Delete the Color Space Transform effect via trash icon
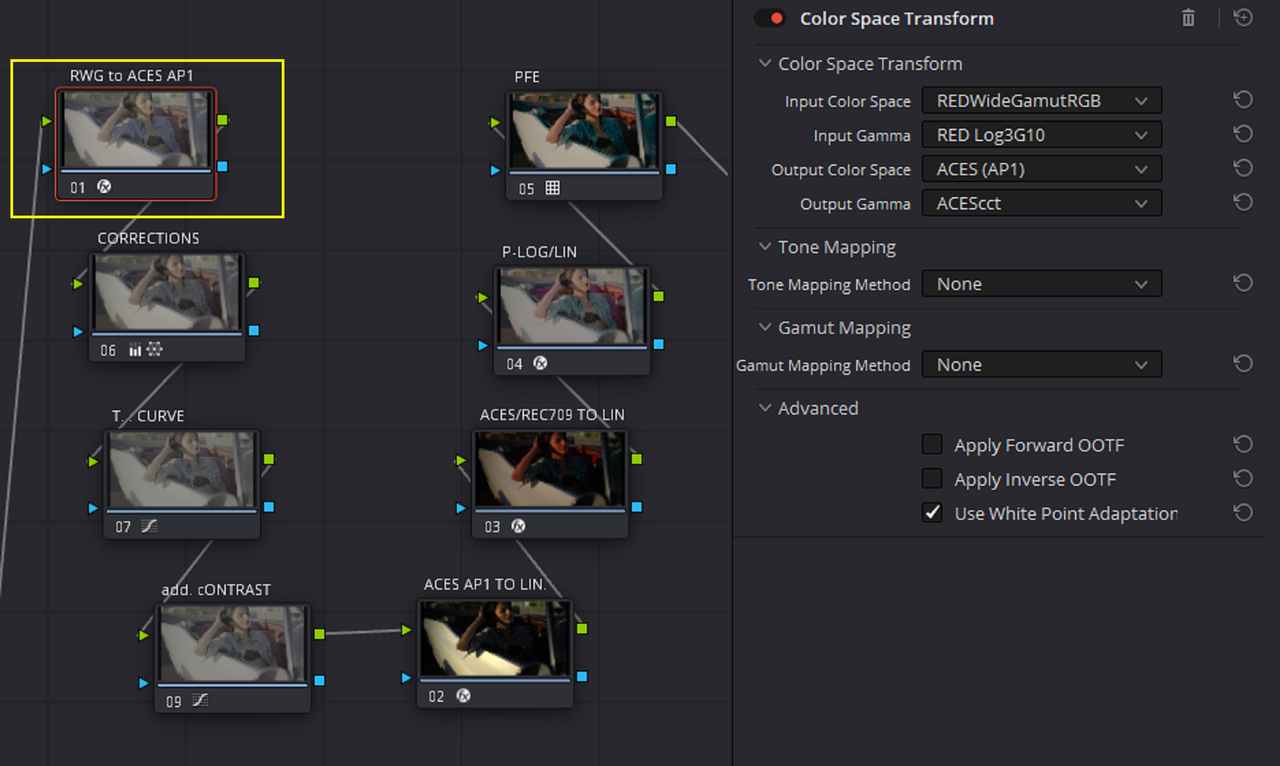 (x=1188, y=18)
